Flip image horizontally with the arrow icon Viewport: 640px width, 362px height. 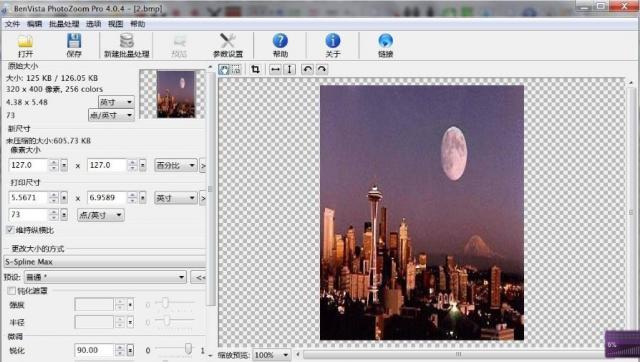(x=276, y=69)
